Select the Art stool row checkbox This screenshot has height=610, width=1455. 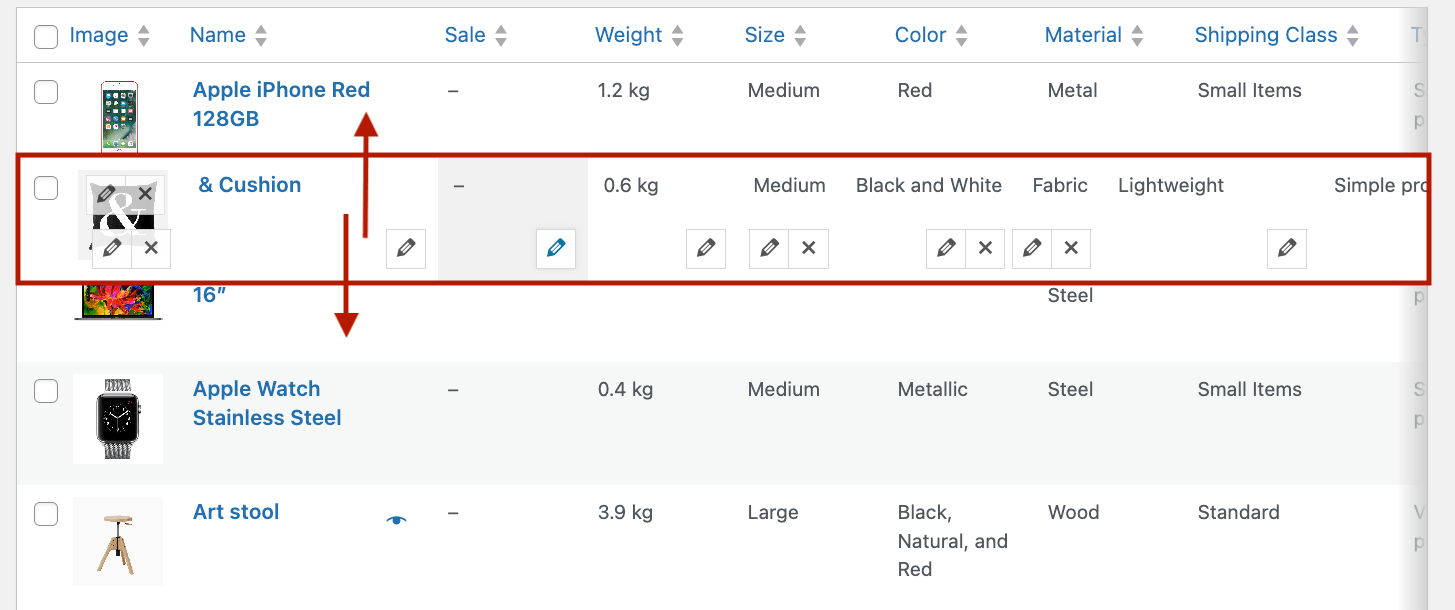[46, 514]
